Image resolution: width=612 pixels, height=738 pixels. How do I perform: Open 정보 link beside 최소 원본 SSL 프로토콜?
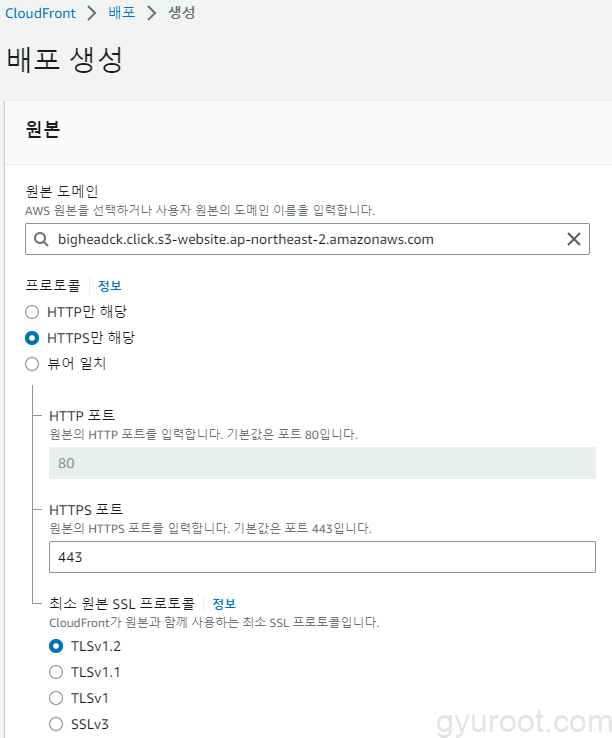pos(224,604)
